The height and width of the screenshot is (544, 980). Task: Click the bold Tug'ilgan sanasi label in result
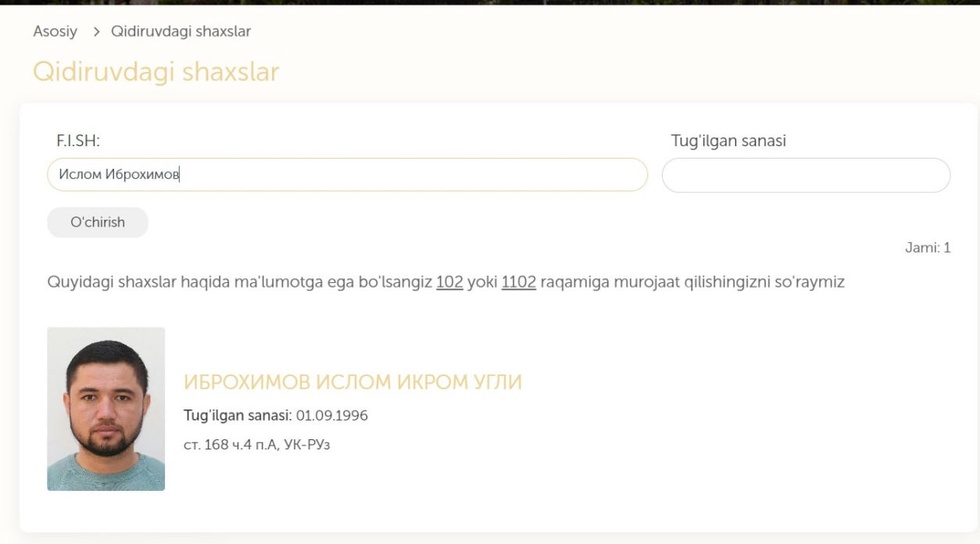click(237, 415)
